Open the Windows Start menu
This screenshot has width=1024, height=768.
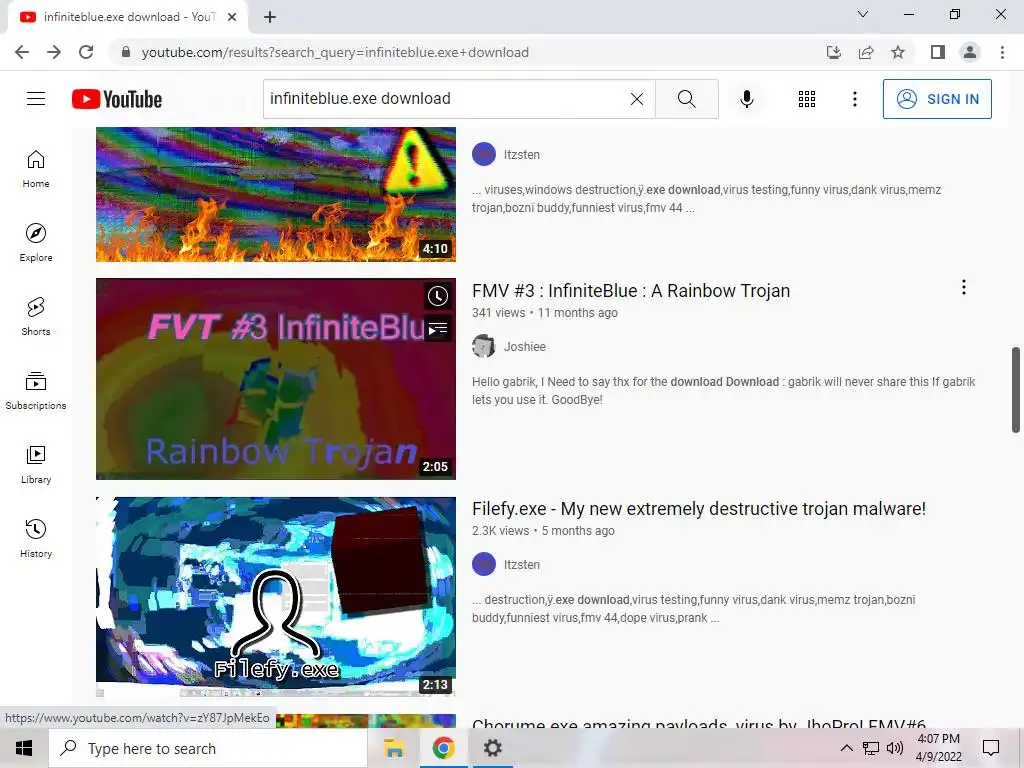pos(24,748)
